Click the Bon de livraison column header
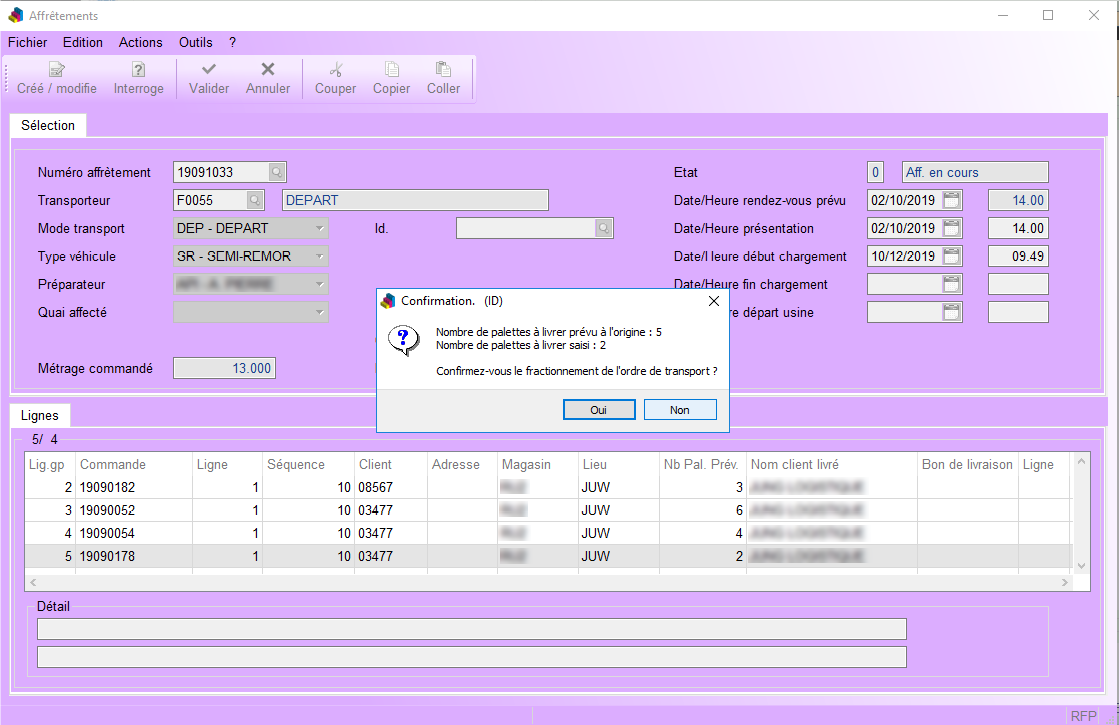Image resolution: width=1120 pixels, height=725 pixels. tap(968, 464)
